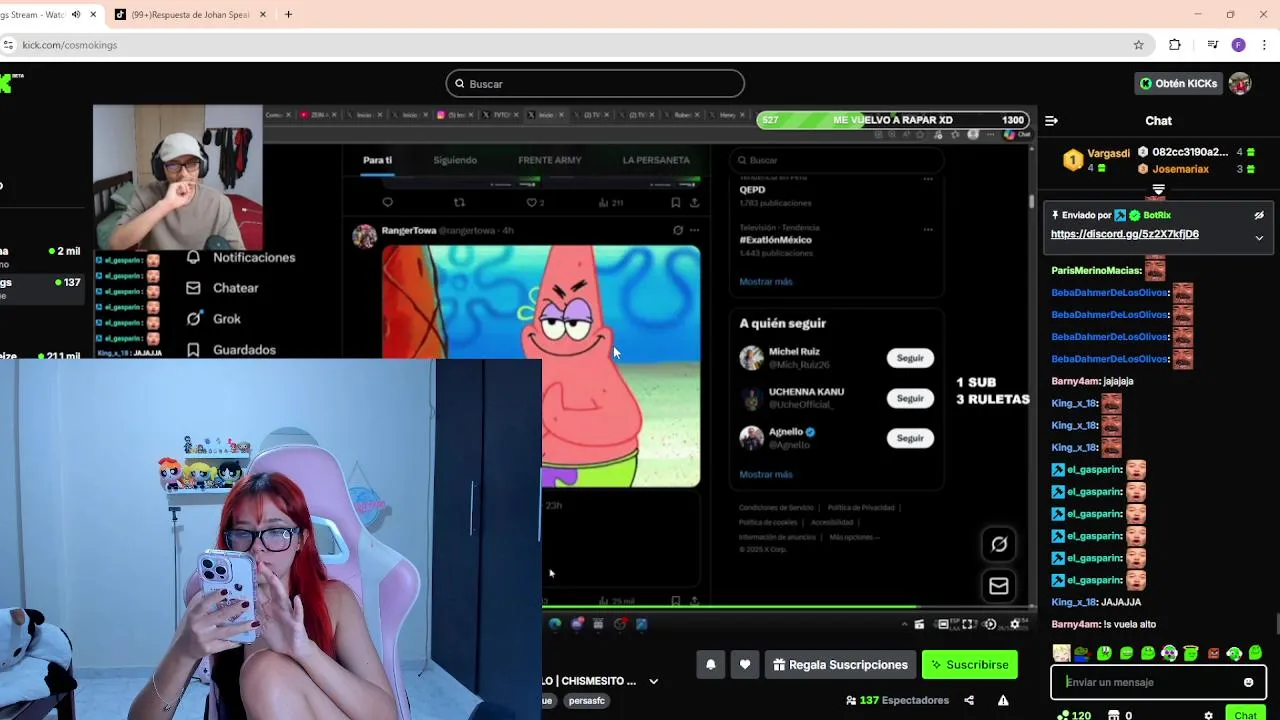Toggle fullscreen on the video player

click(967, 624)
